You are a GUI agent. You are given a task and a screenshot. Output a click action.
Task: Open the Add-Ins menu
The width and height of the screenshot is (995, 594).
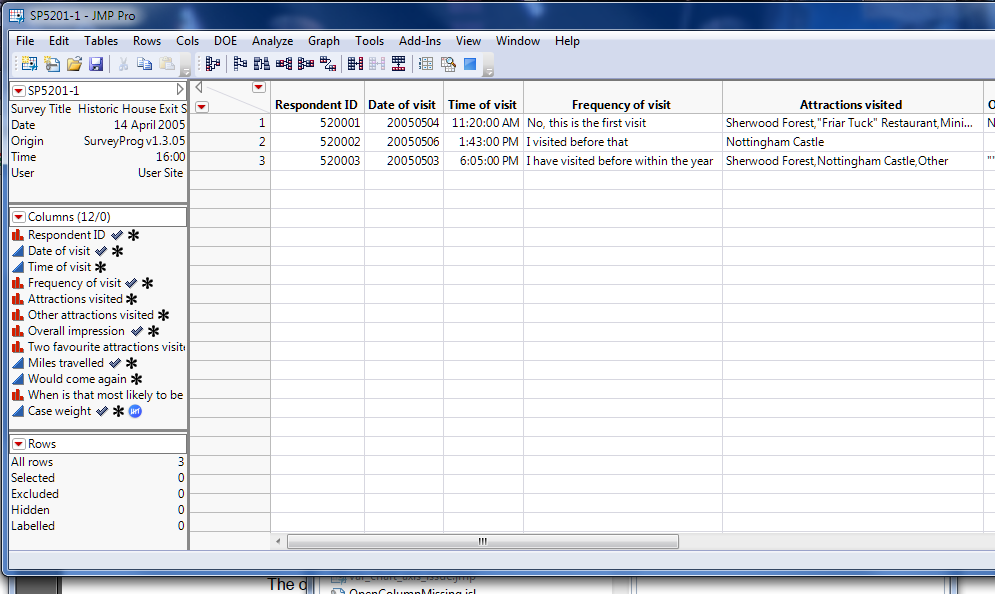419,41
